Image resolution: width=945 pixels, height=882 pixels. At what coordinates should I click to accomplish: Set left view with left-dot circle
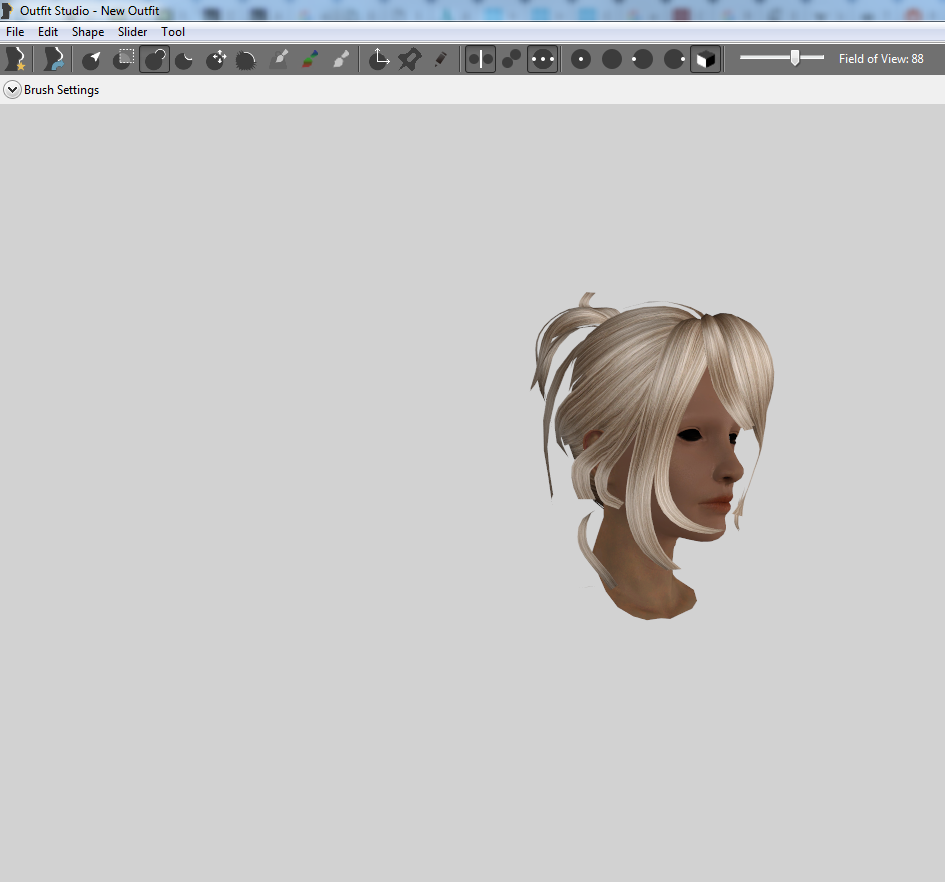pos(642,59)
